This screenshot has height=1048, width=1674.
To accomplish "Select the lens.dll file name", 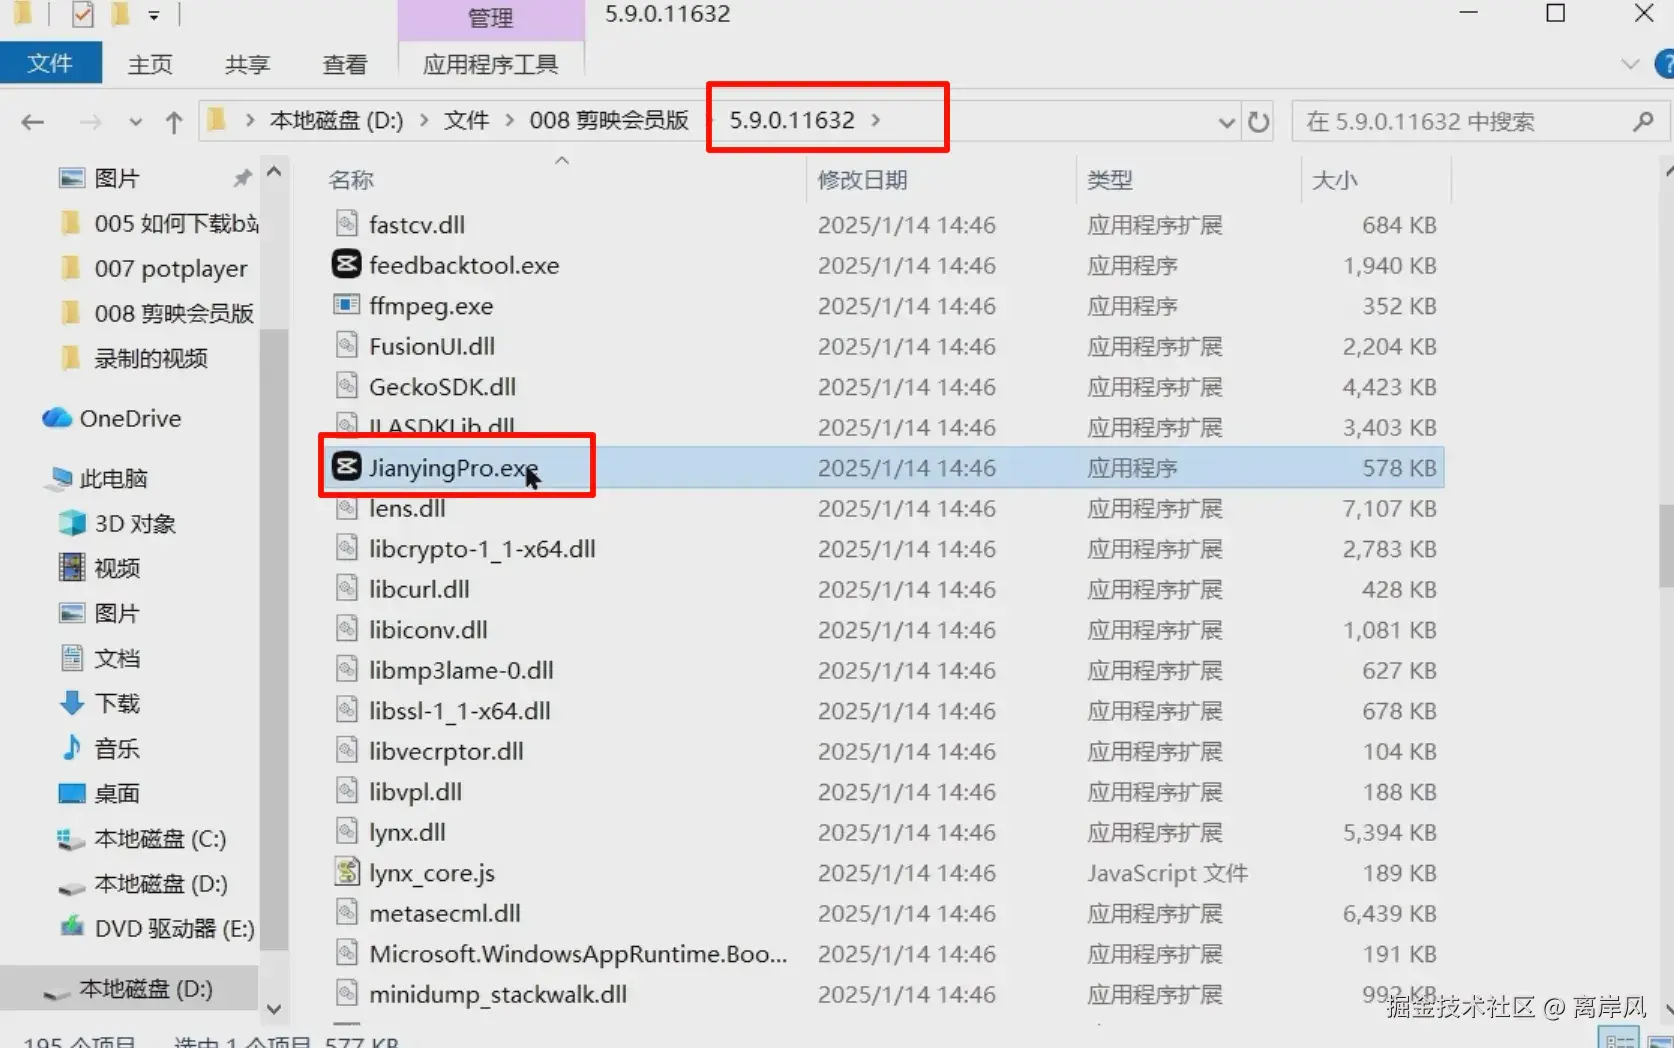I will pyautogui.click(x=407, y=508).
